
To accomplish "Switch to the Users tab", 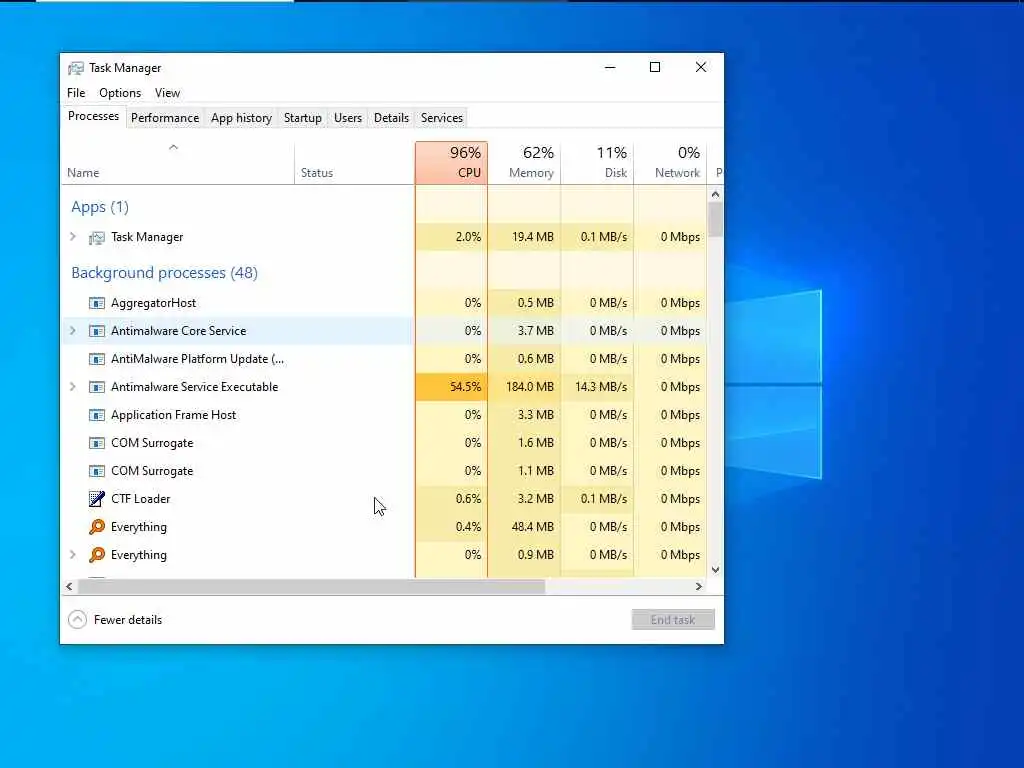I will (x=347, y=118).
